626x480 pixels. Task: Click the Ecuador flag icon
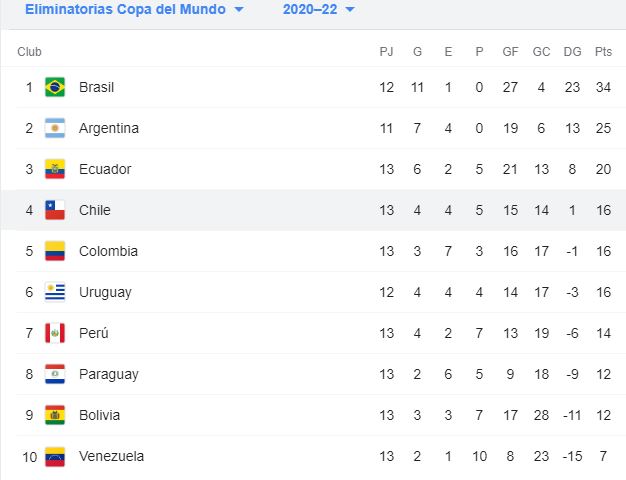pos(55,169)
